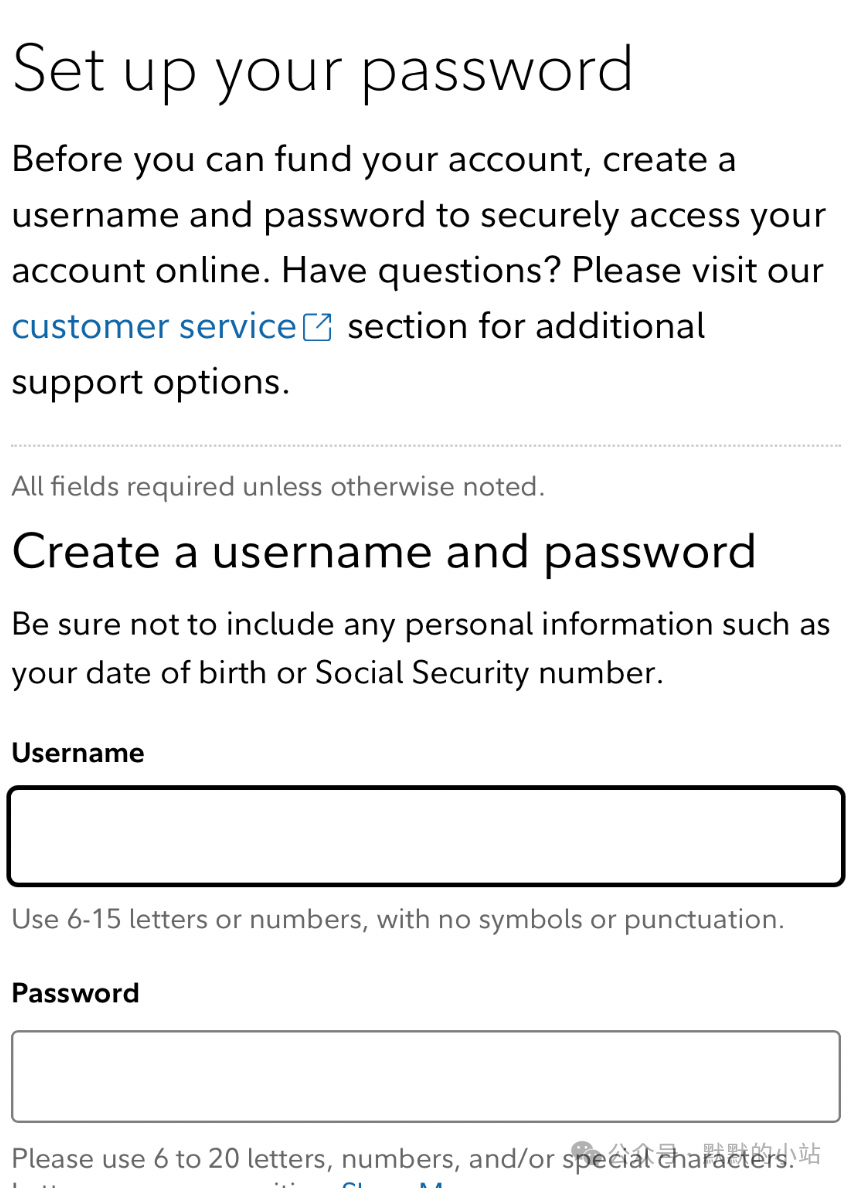Click the WeChat watermark icon
Screen dimensions: 848x1188
pyautogui.click(x=584, y=1154)
